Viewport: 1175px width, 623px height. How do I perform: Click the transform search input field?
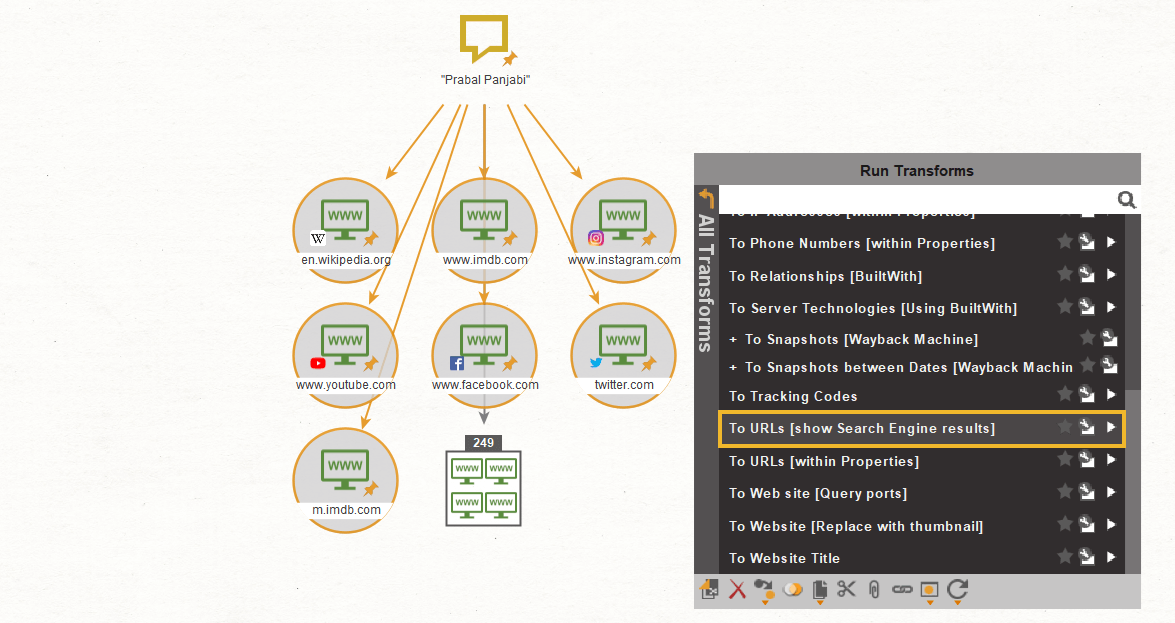[917, 199]
